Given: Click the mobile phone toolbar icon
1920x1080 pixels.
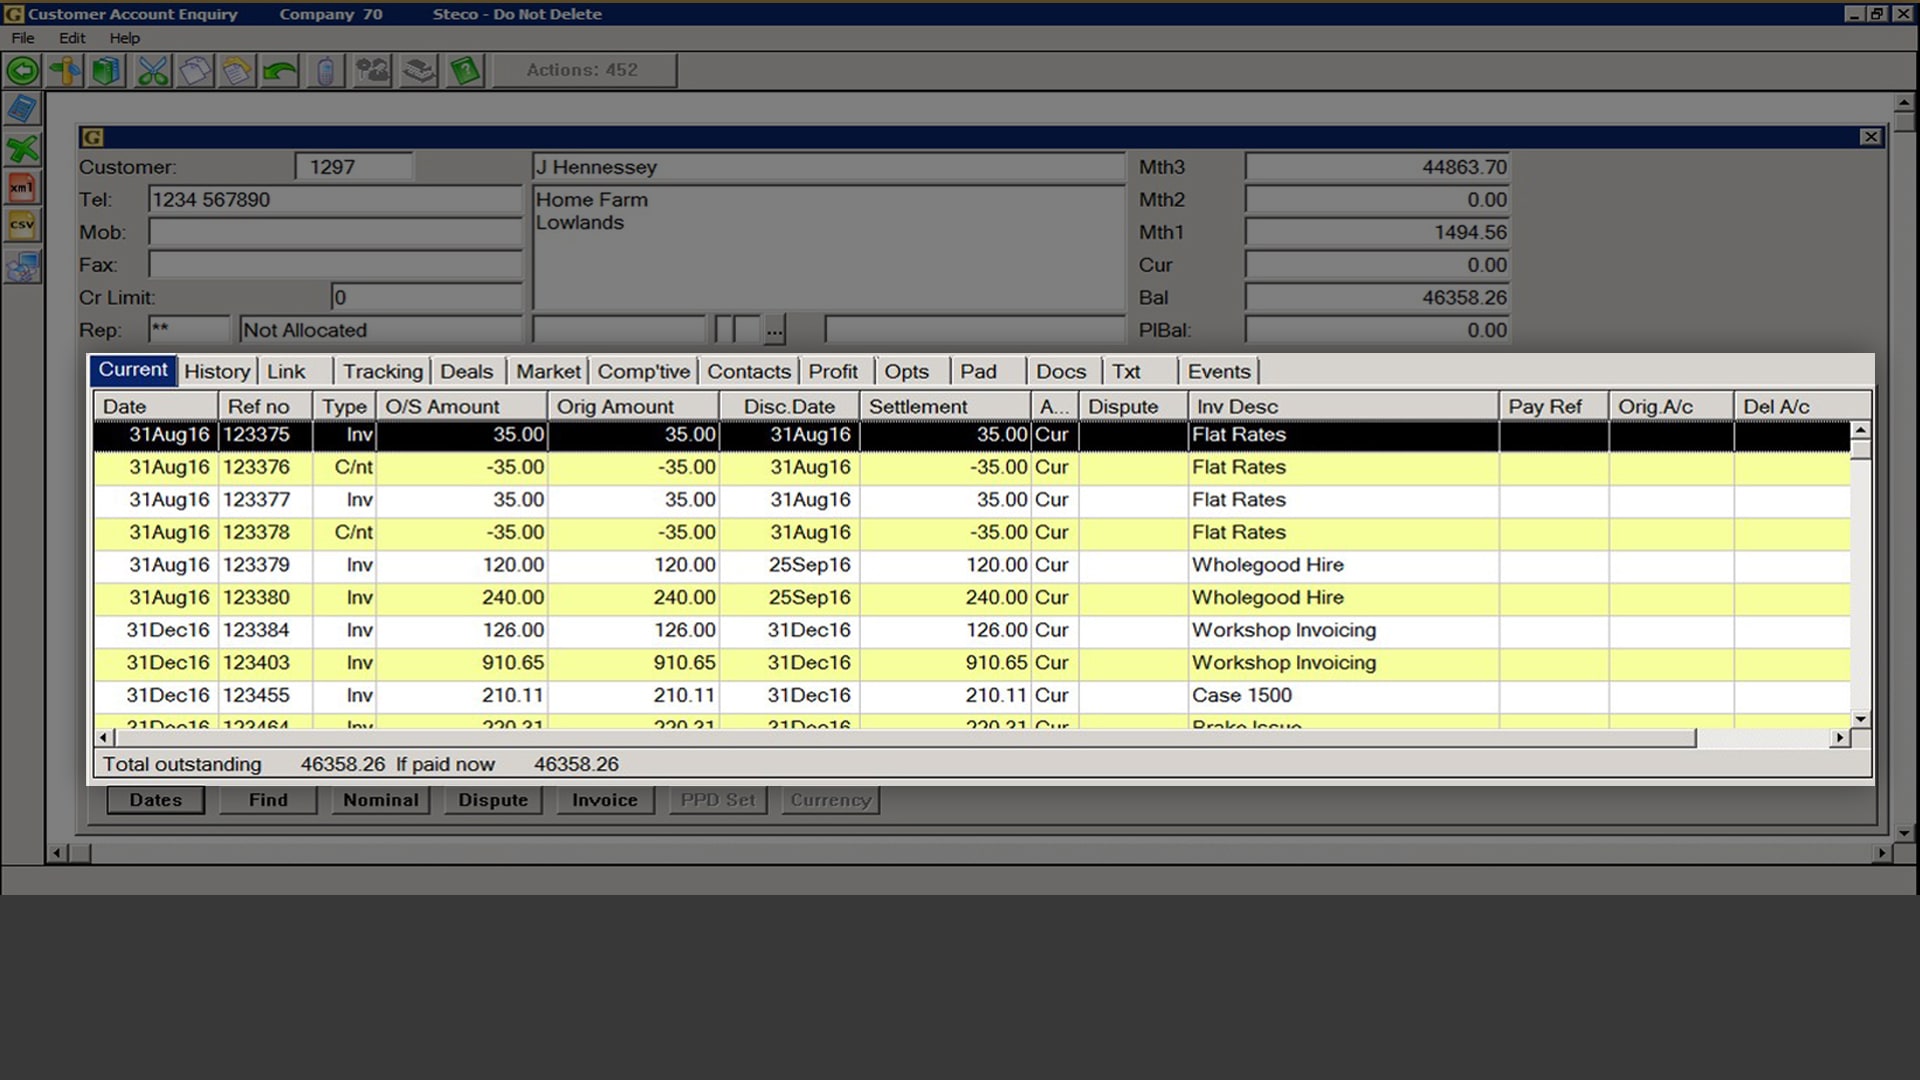Looking at the screenshot, I should pos(325,71).
